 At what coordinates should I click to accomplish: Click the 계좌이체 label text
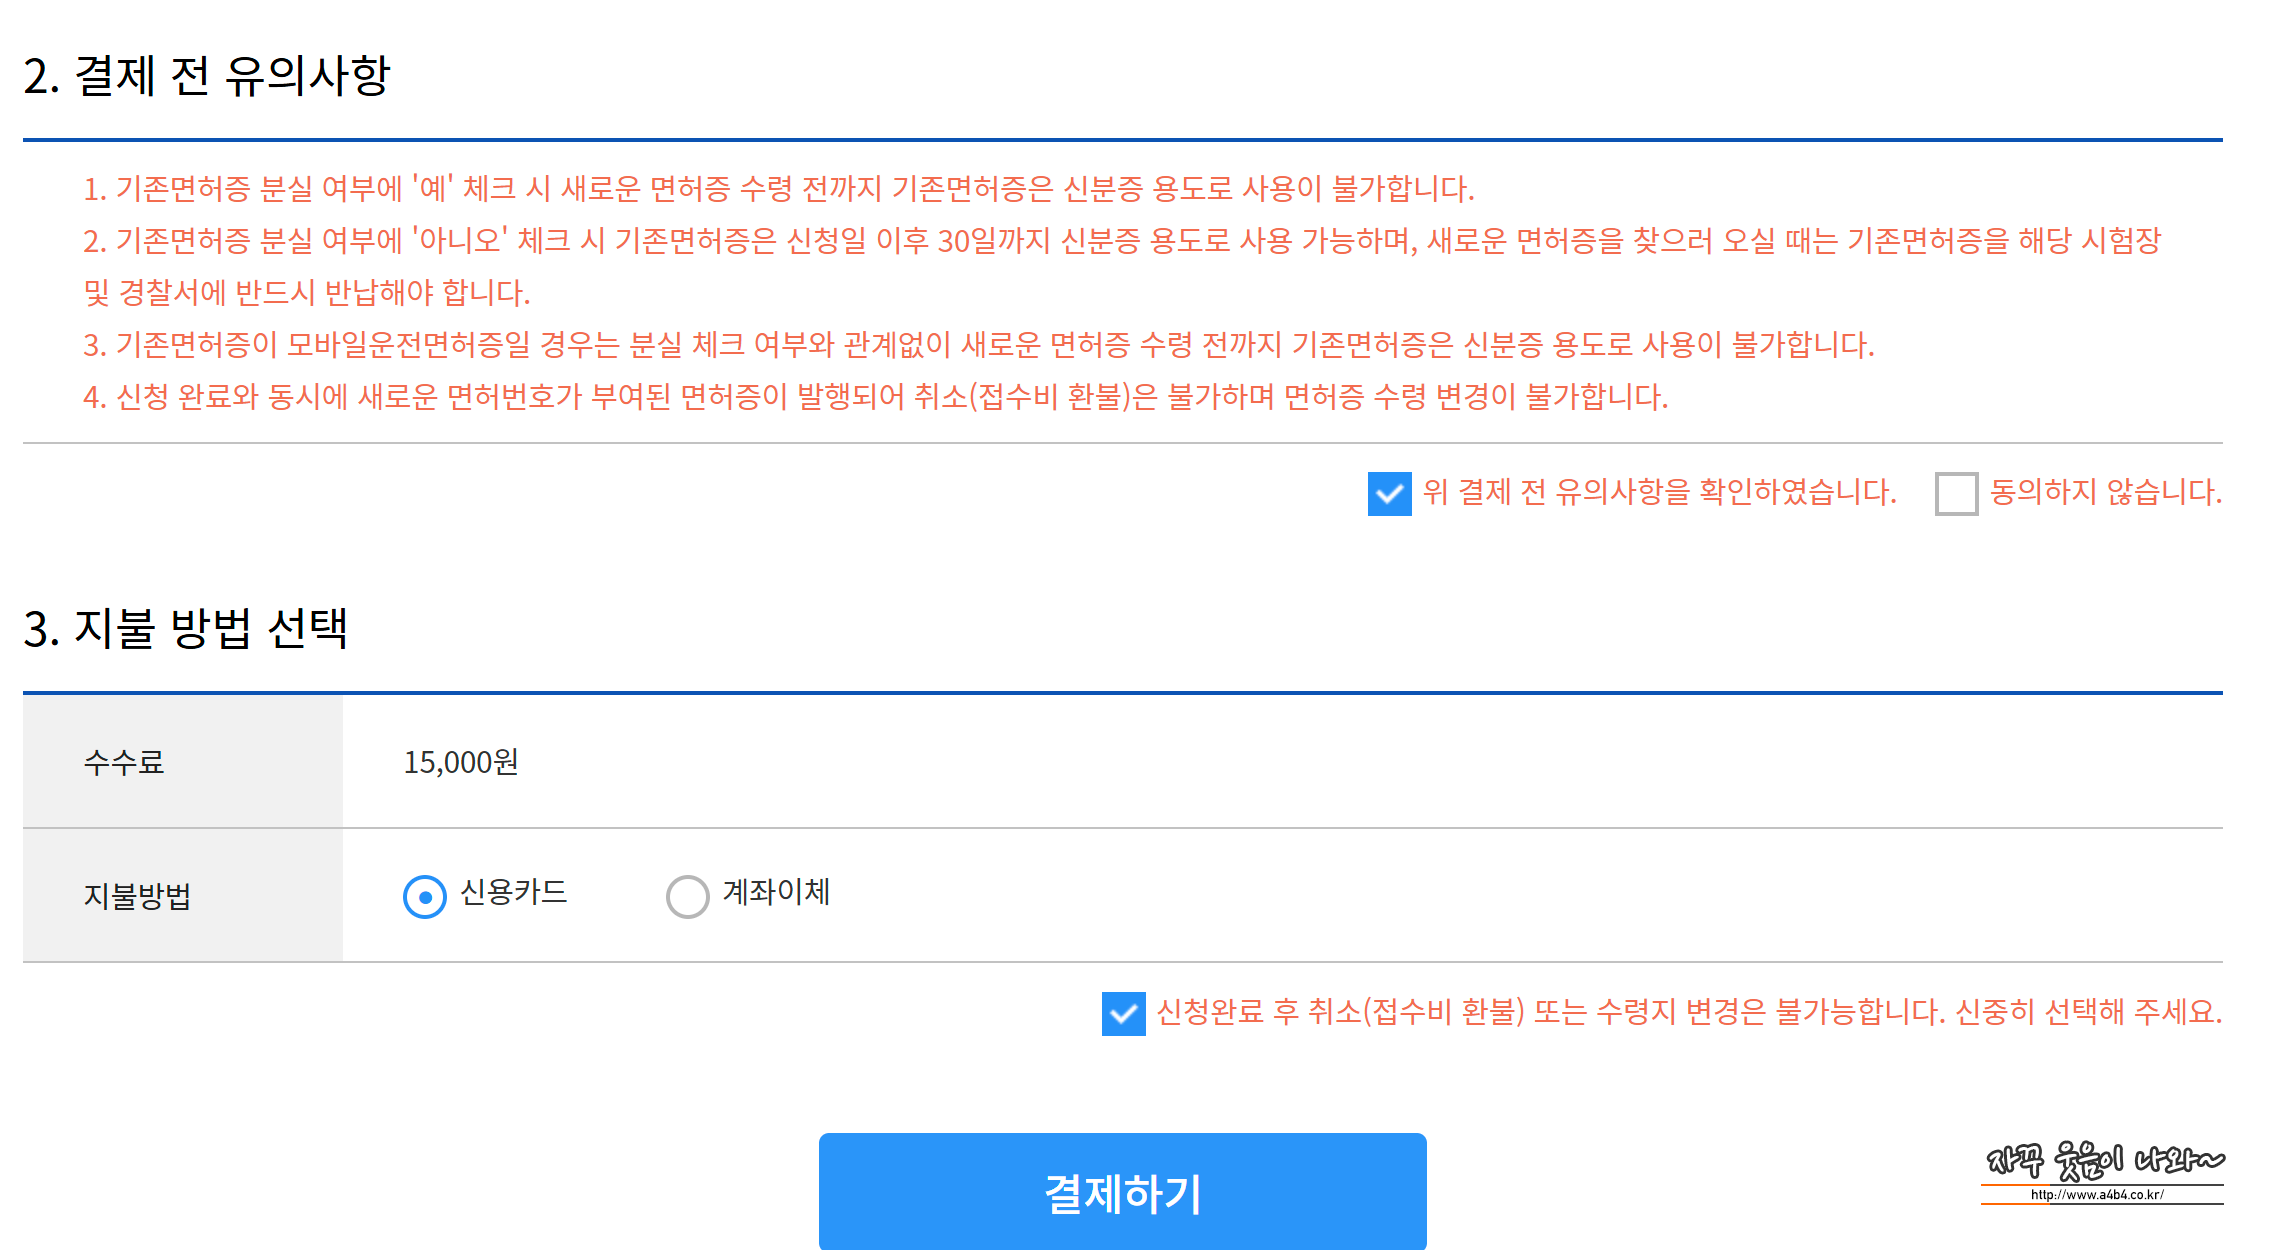click(776, 892)
